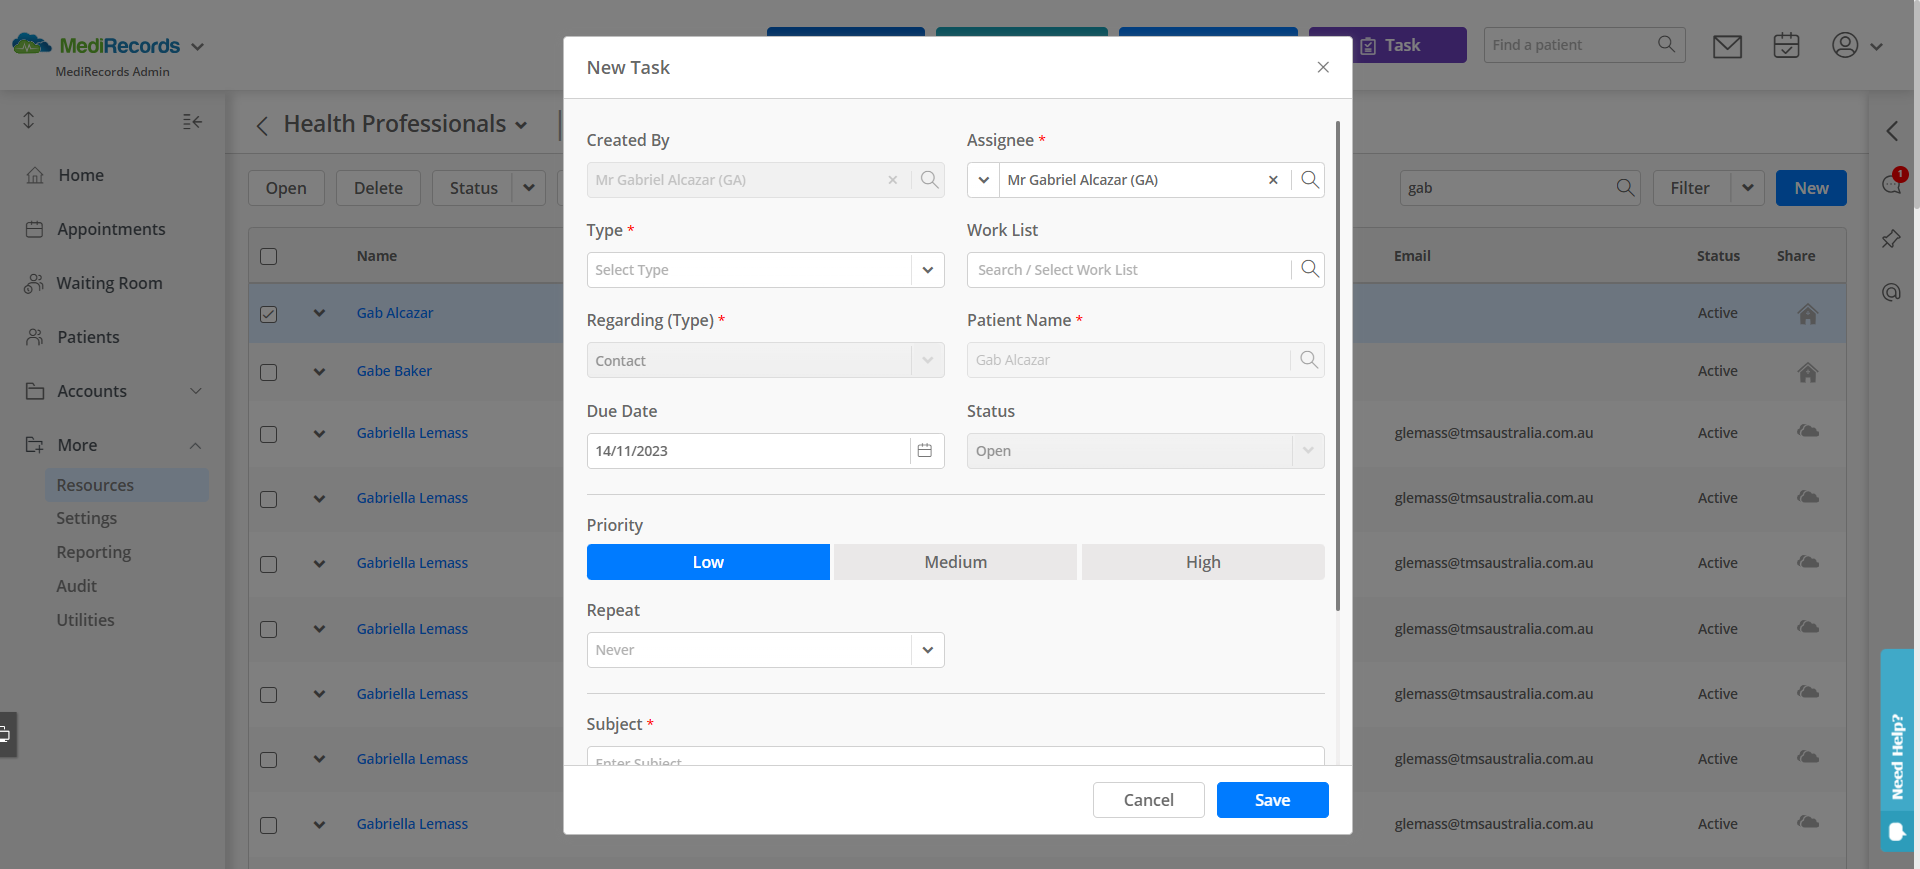Open MediRecords practice switcher dropdown

coord(197,47)
